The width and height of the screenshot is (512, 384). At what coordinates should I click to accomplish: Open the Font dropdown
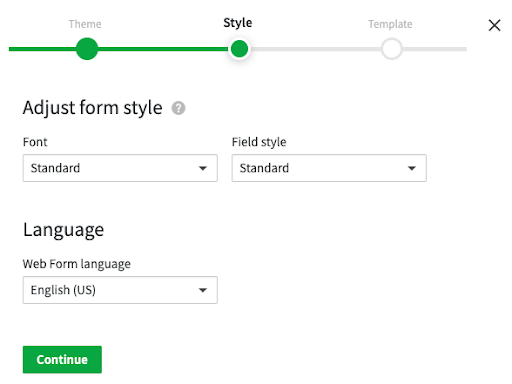120,168
